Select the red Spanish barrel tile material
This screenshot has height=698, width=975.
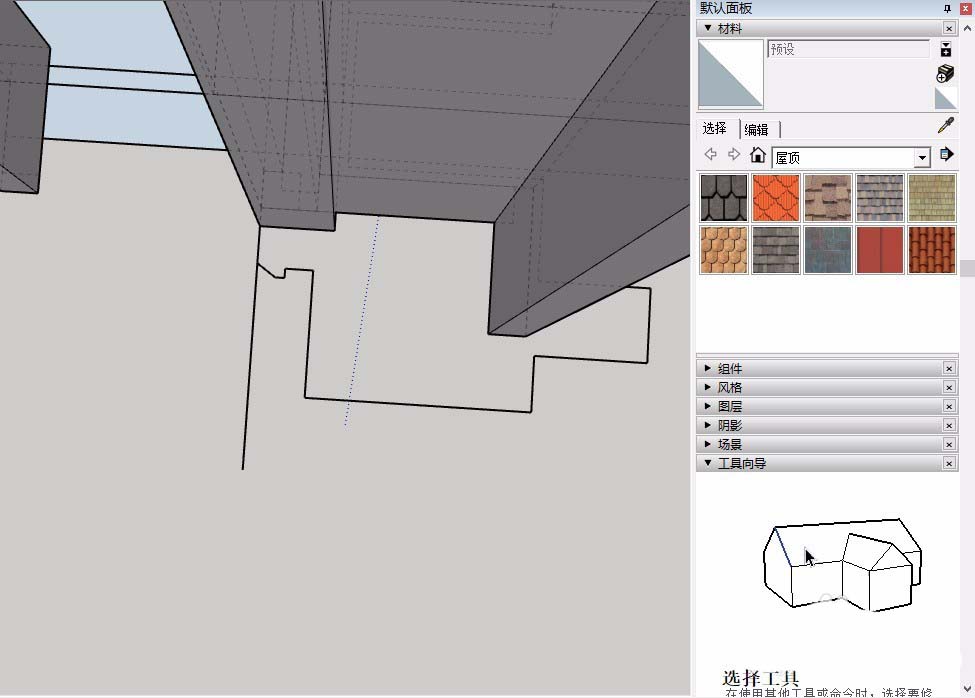tap(931, 250)
